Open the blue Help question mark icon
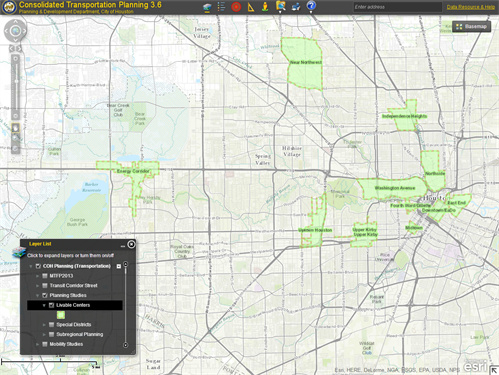This screenshot has height=375, width=499. click(311, 6)
